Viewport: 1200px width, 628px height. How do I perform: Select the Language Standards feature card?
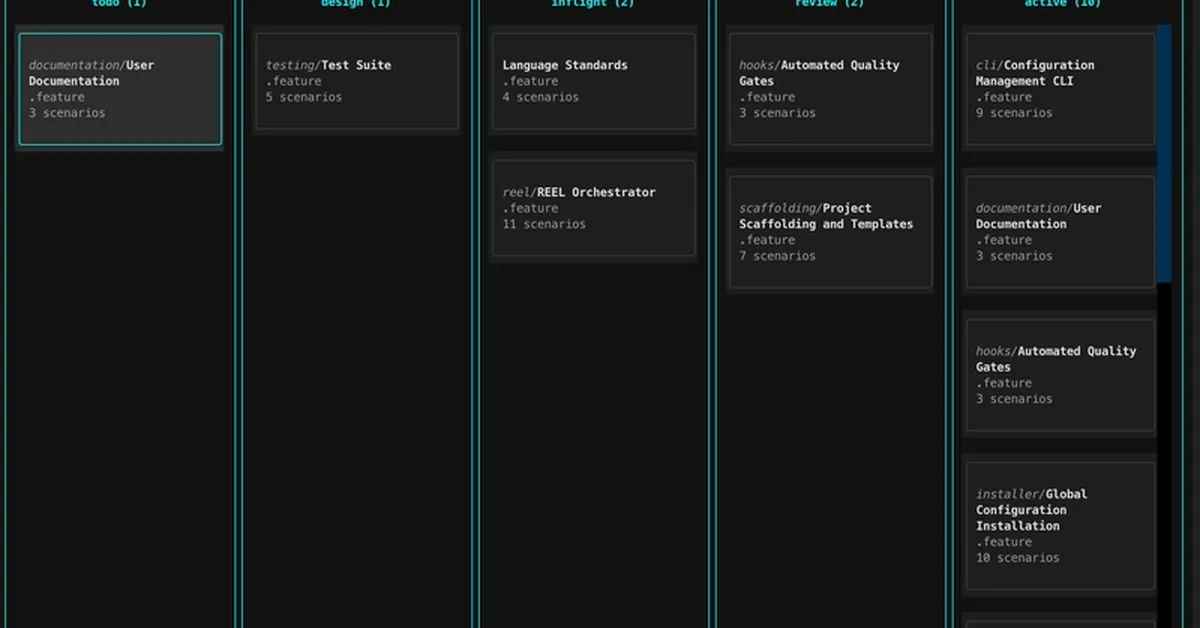point(593,81)
